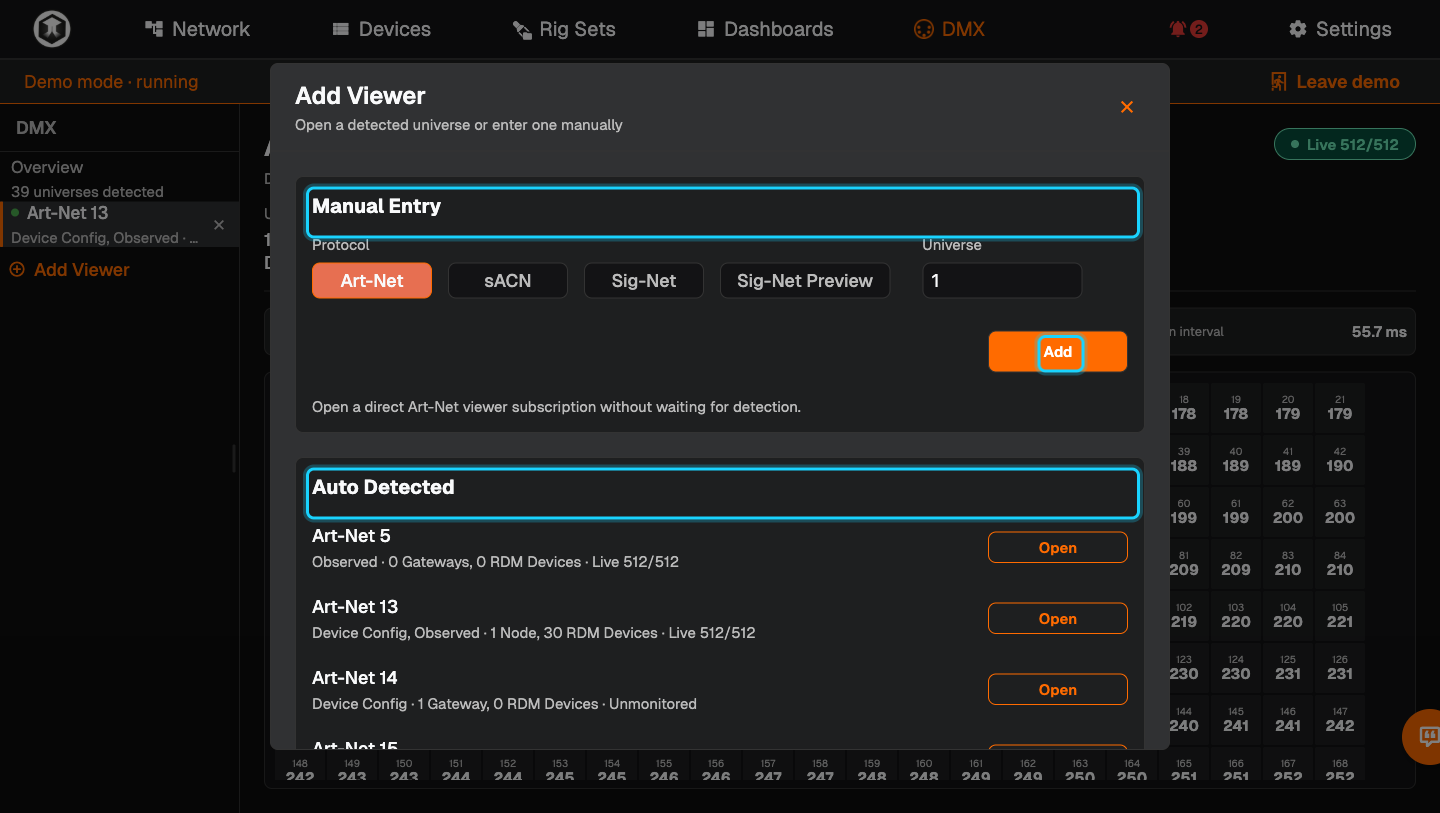Select the Art-Net protocol option
Screen dimensions: 1440x813
pos(372,281)
